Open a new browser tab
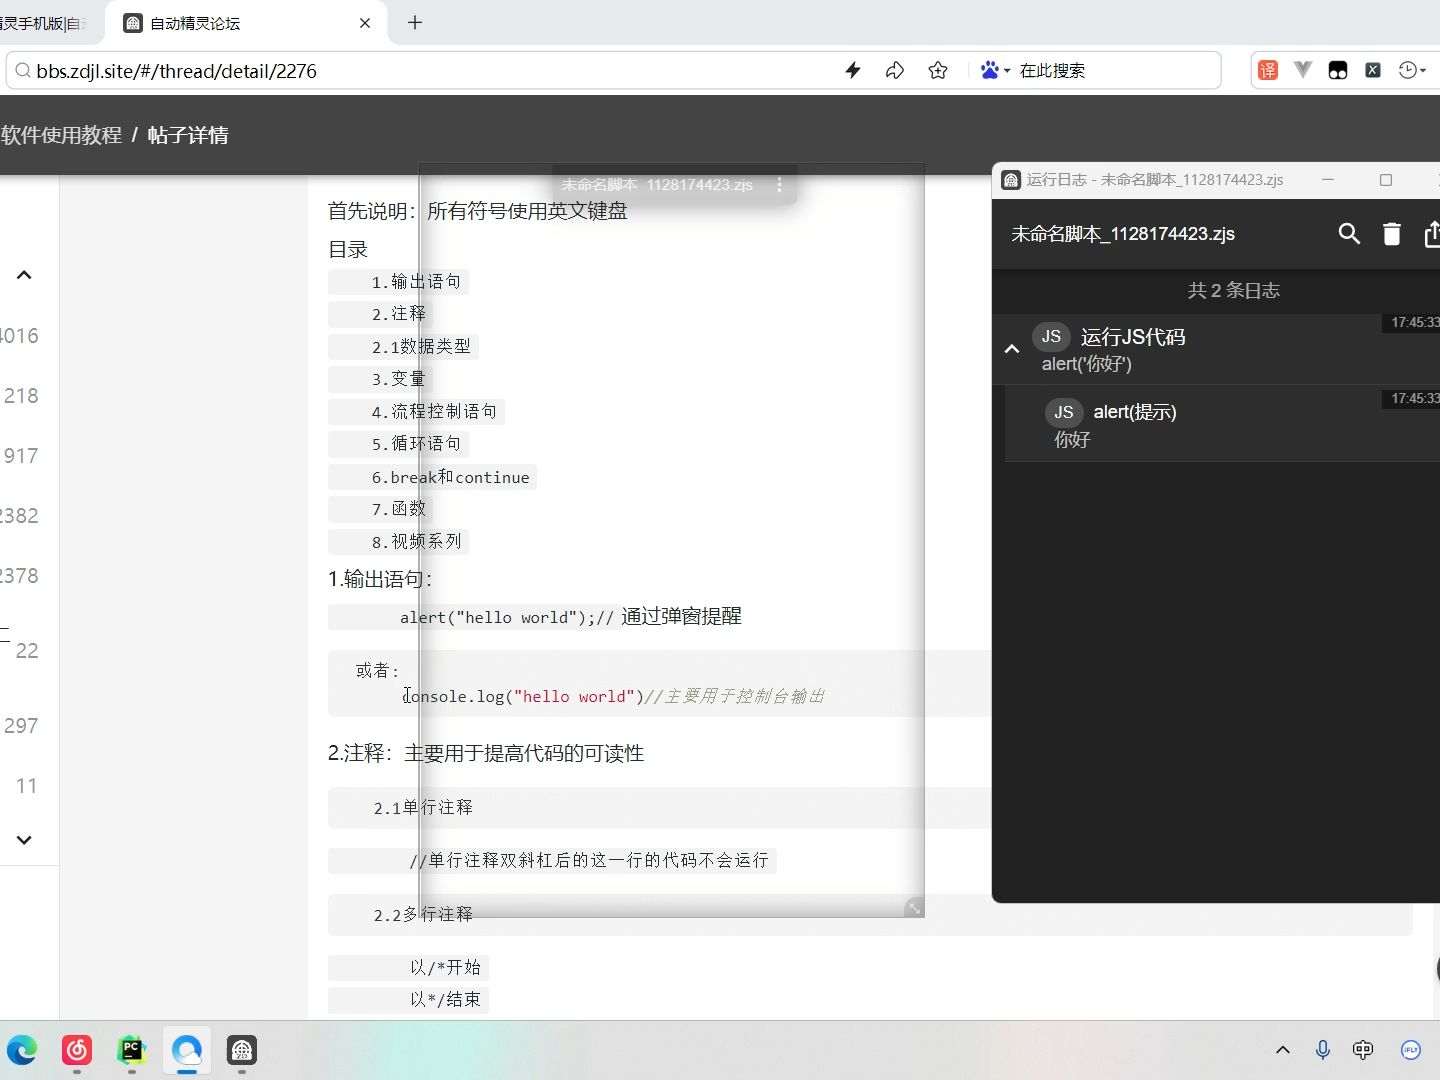1440x1080 pixels. tap(415, 22)
